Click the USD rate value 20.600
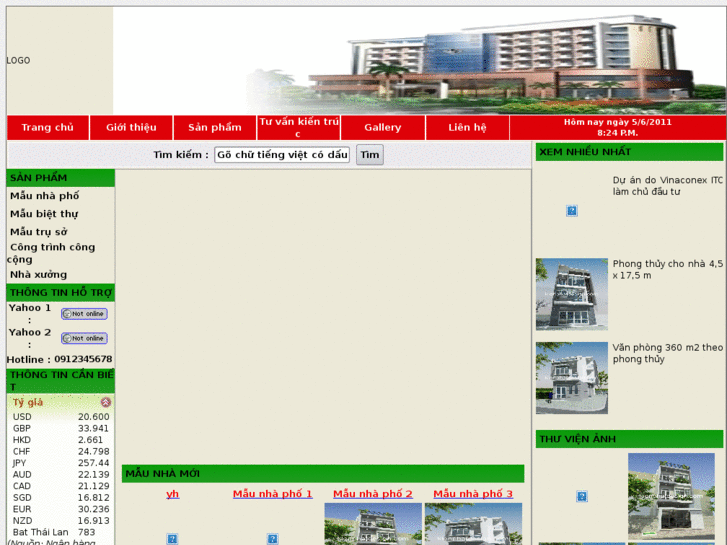 click(x=94, y=417)
